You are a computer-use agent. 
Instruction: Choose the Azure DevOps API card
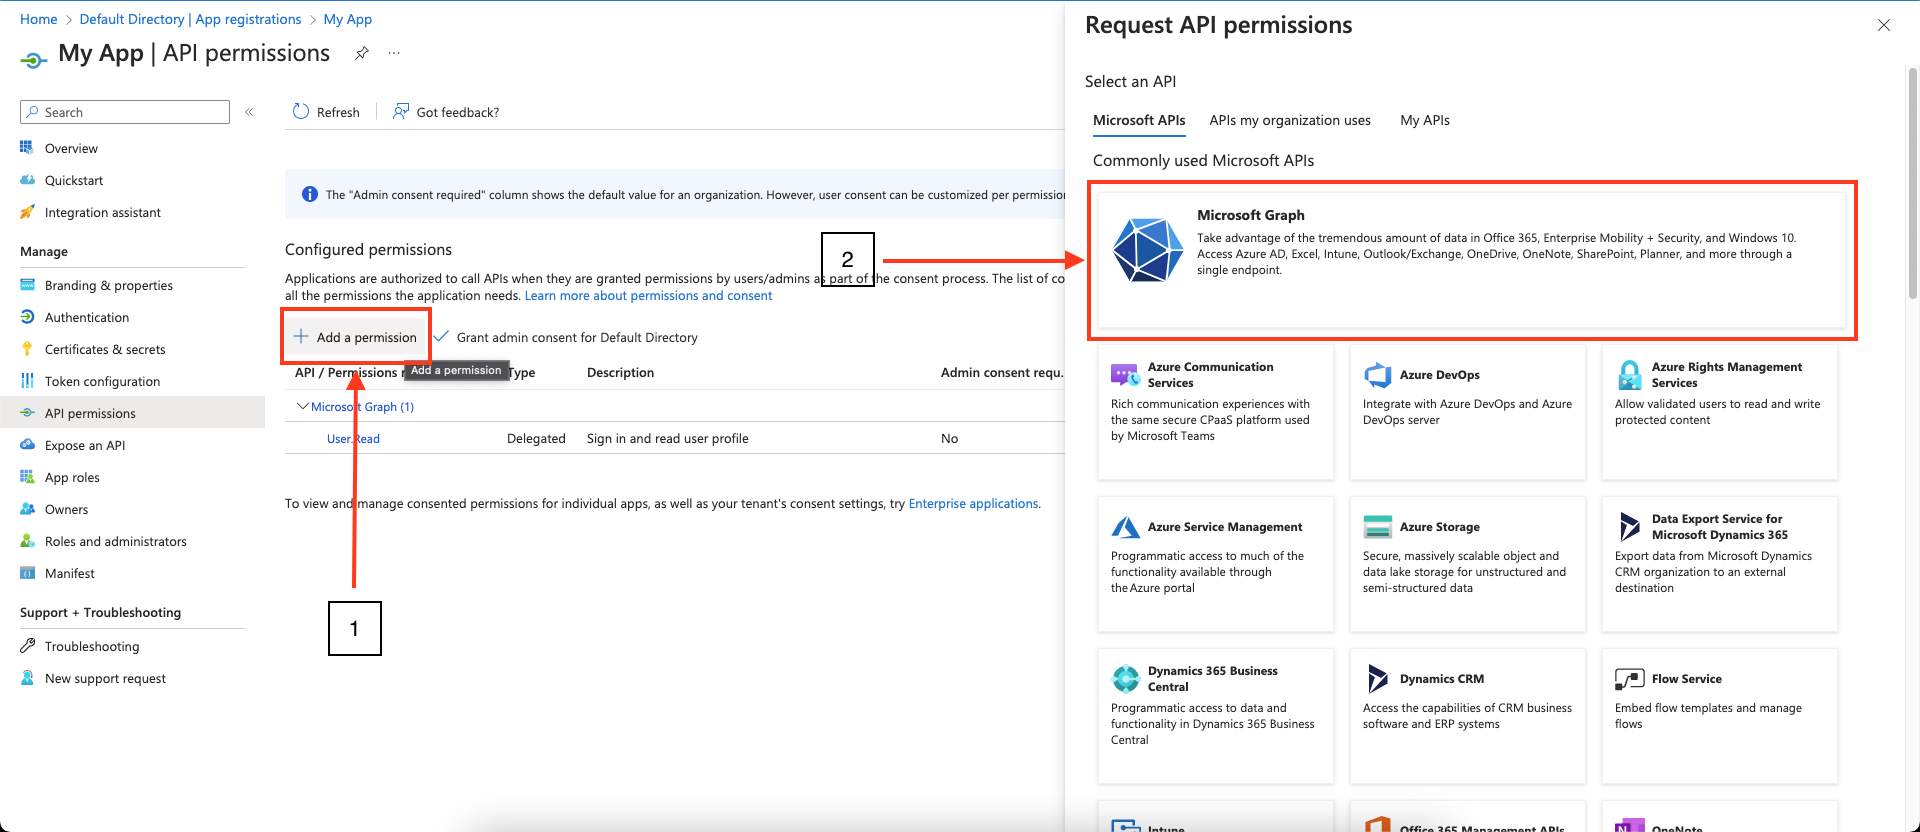tap(1467, 412)
